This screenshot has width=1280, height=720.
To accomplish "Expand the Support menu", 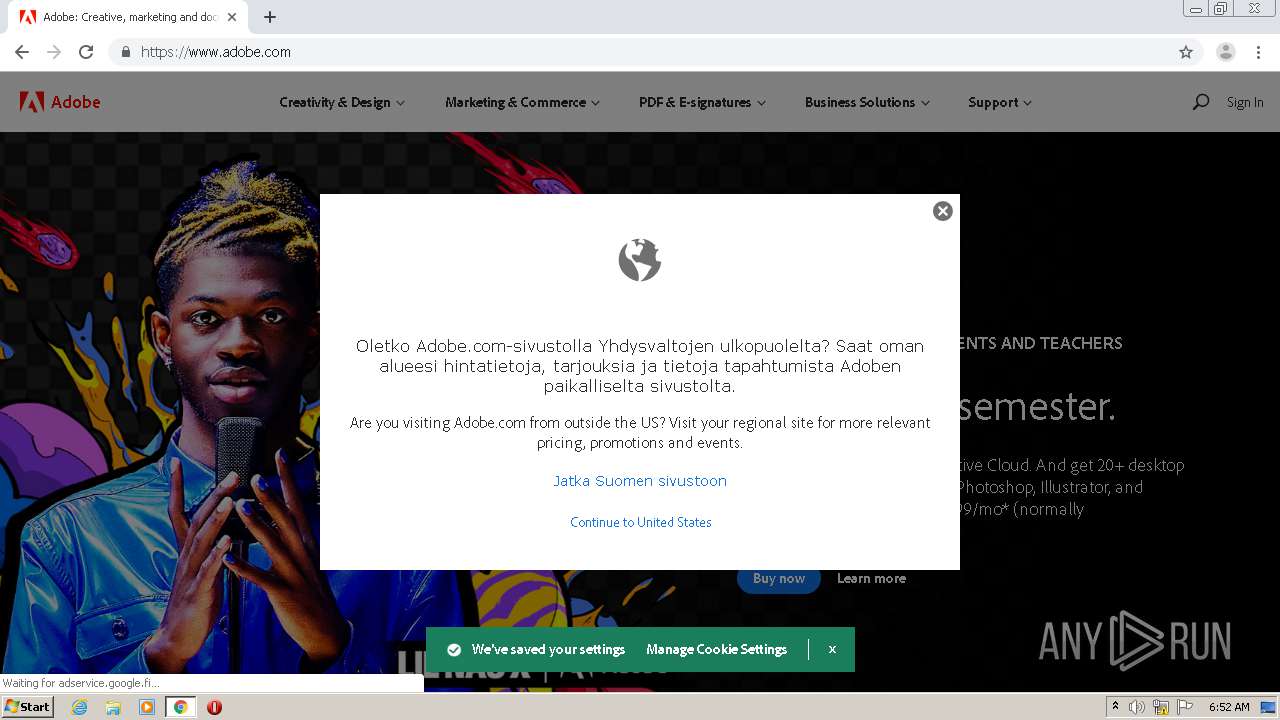I will point(1000,102).
